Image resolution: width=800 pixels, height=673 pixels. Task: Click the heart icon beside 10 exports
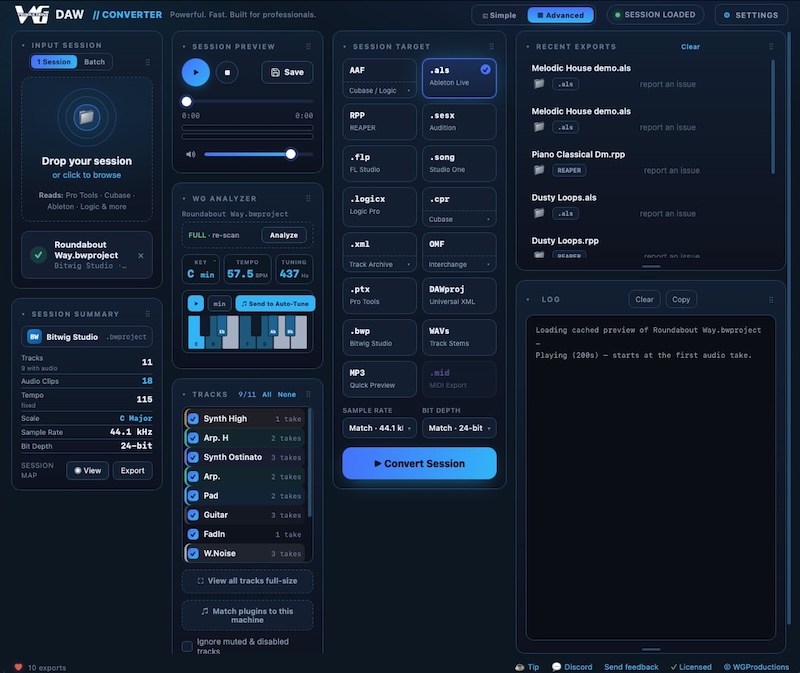(x=18, y=667)
